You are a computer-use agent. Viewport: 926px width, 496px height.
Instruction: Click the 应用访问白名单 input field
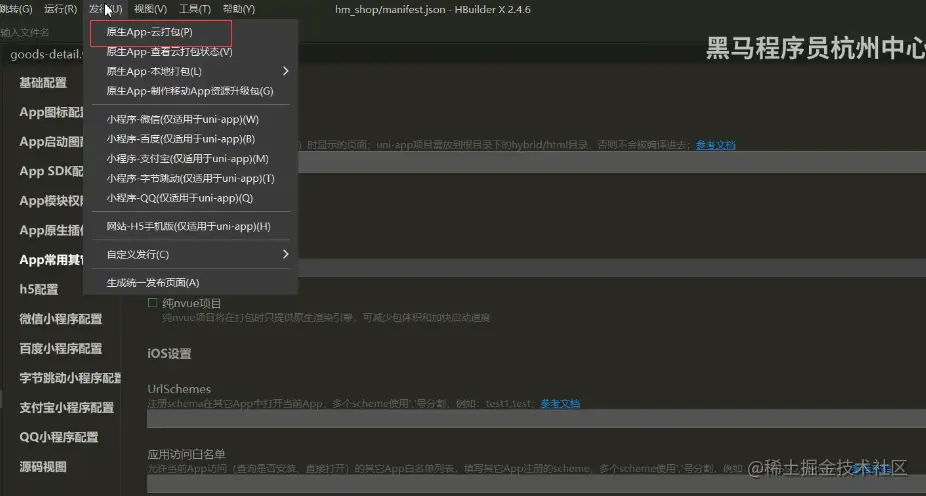536,484
